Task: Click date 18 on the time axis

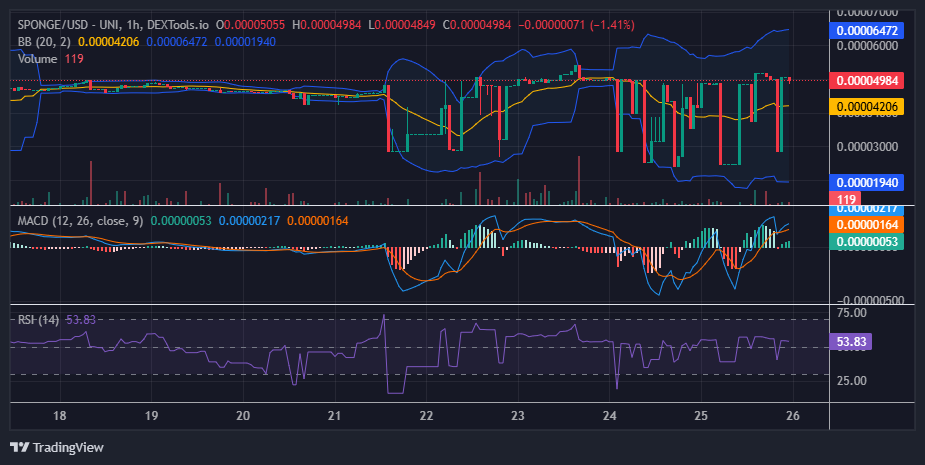Action: (60, 415)
